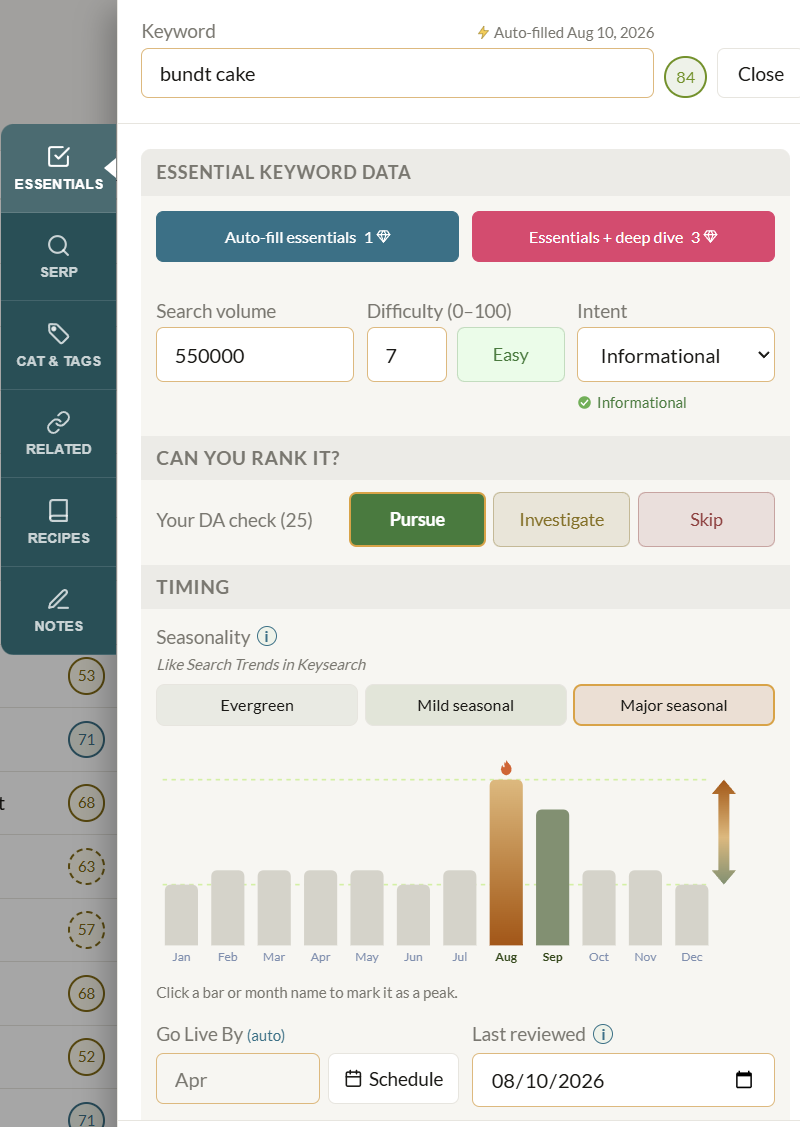Mark the Mar bar as peak

pyautogui.click(x=274, y=908)
